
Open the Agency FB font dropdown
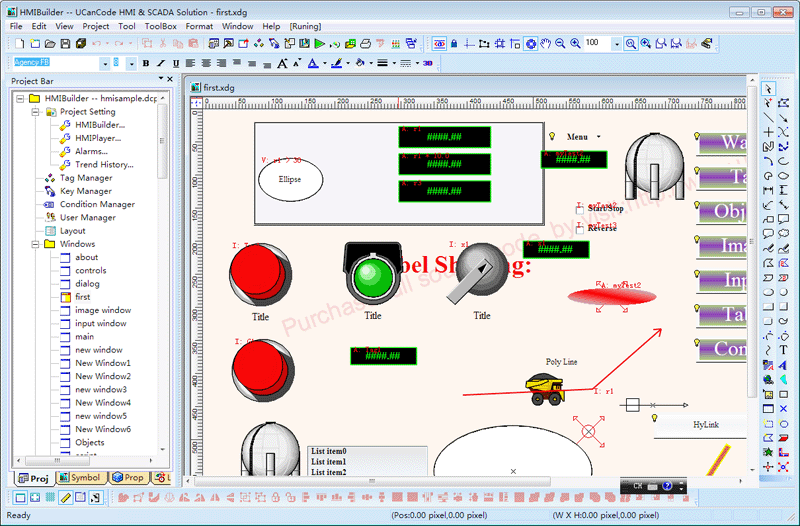point(104,63)
